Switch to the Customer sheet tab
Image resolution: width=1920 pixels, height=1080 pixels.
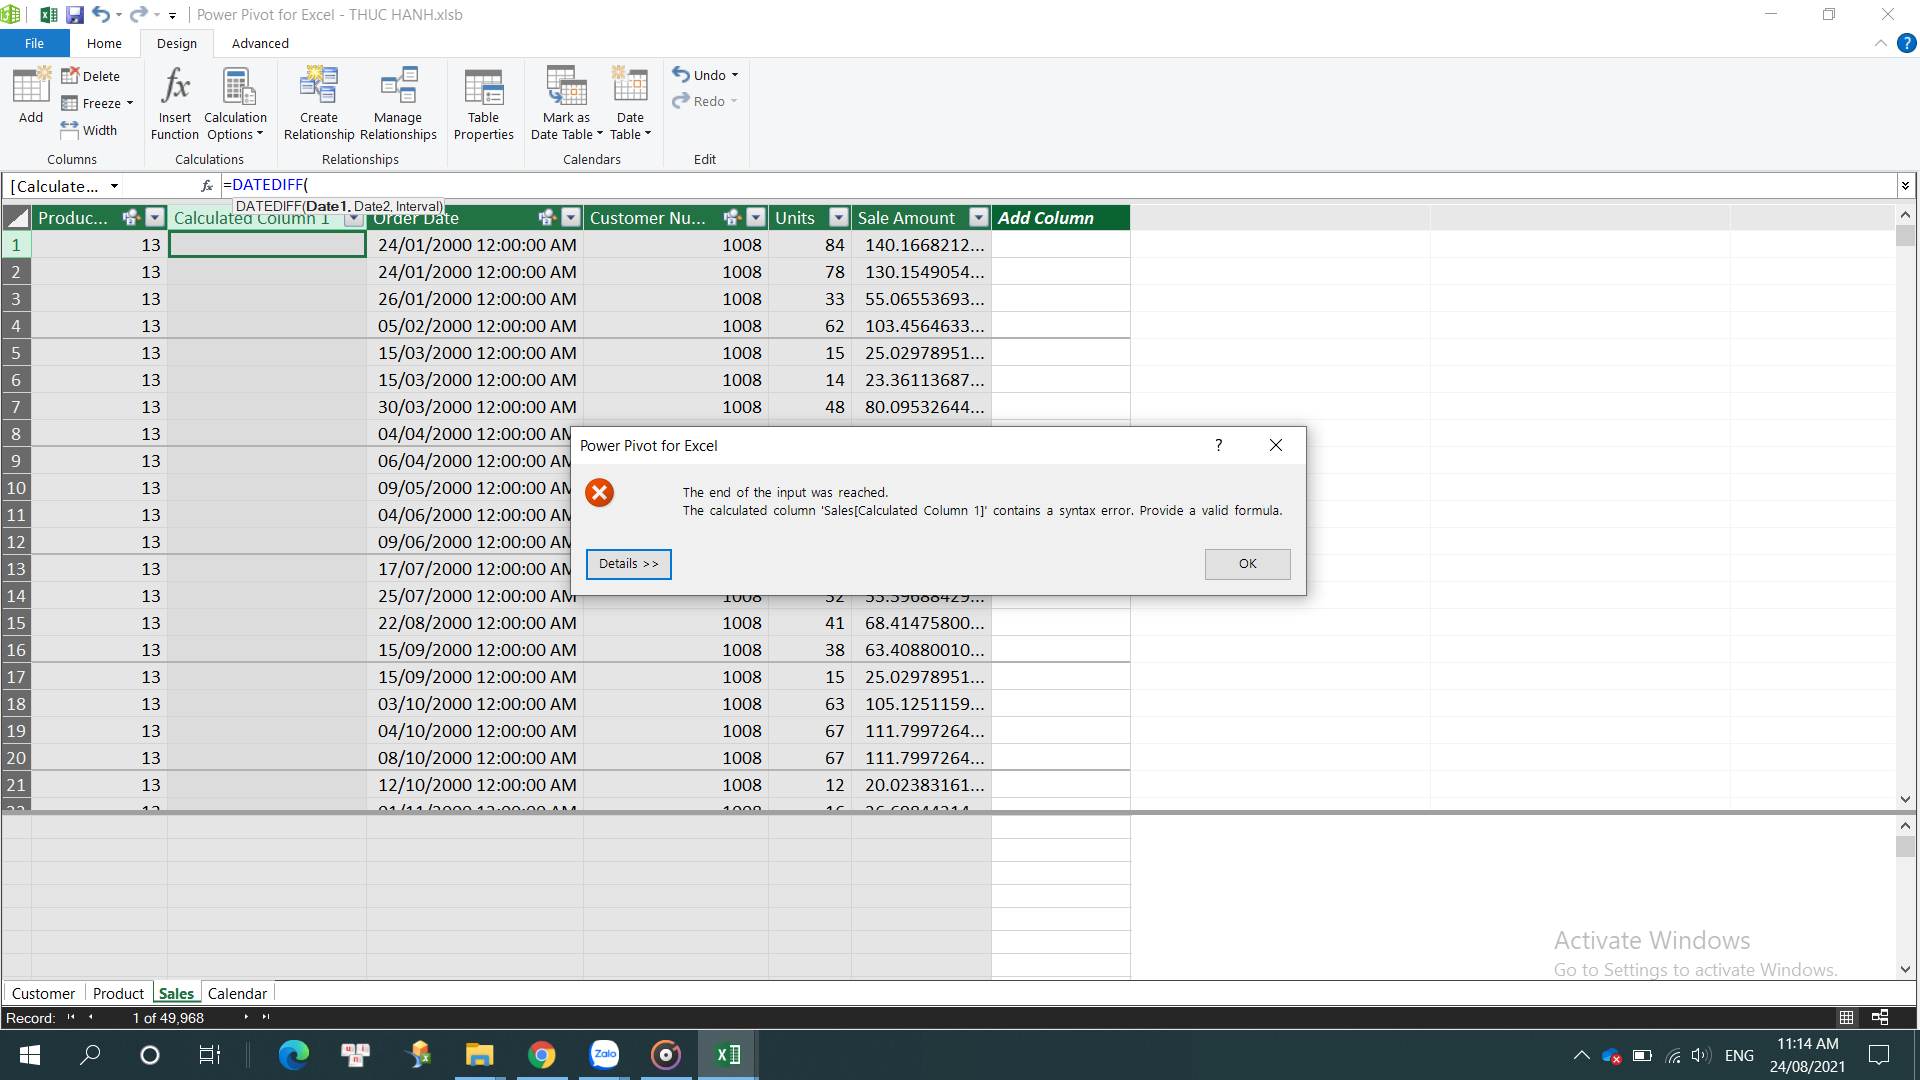[43, 993]
